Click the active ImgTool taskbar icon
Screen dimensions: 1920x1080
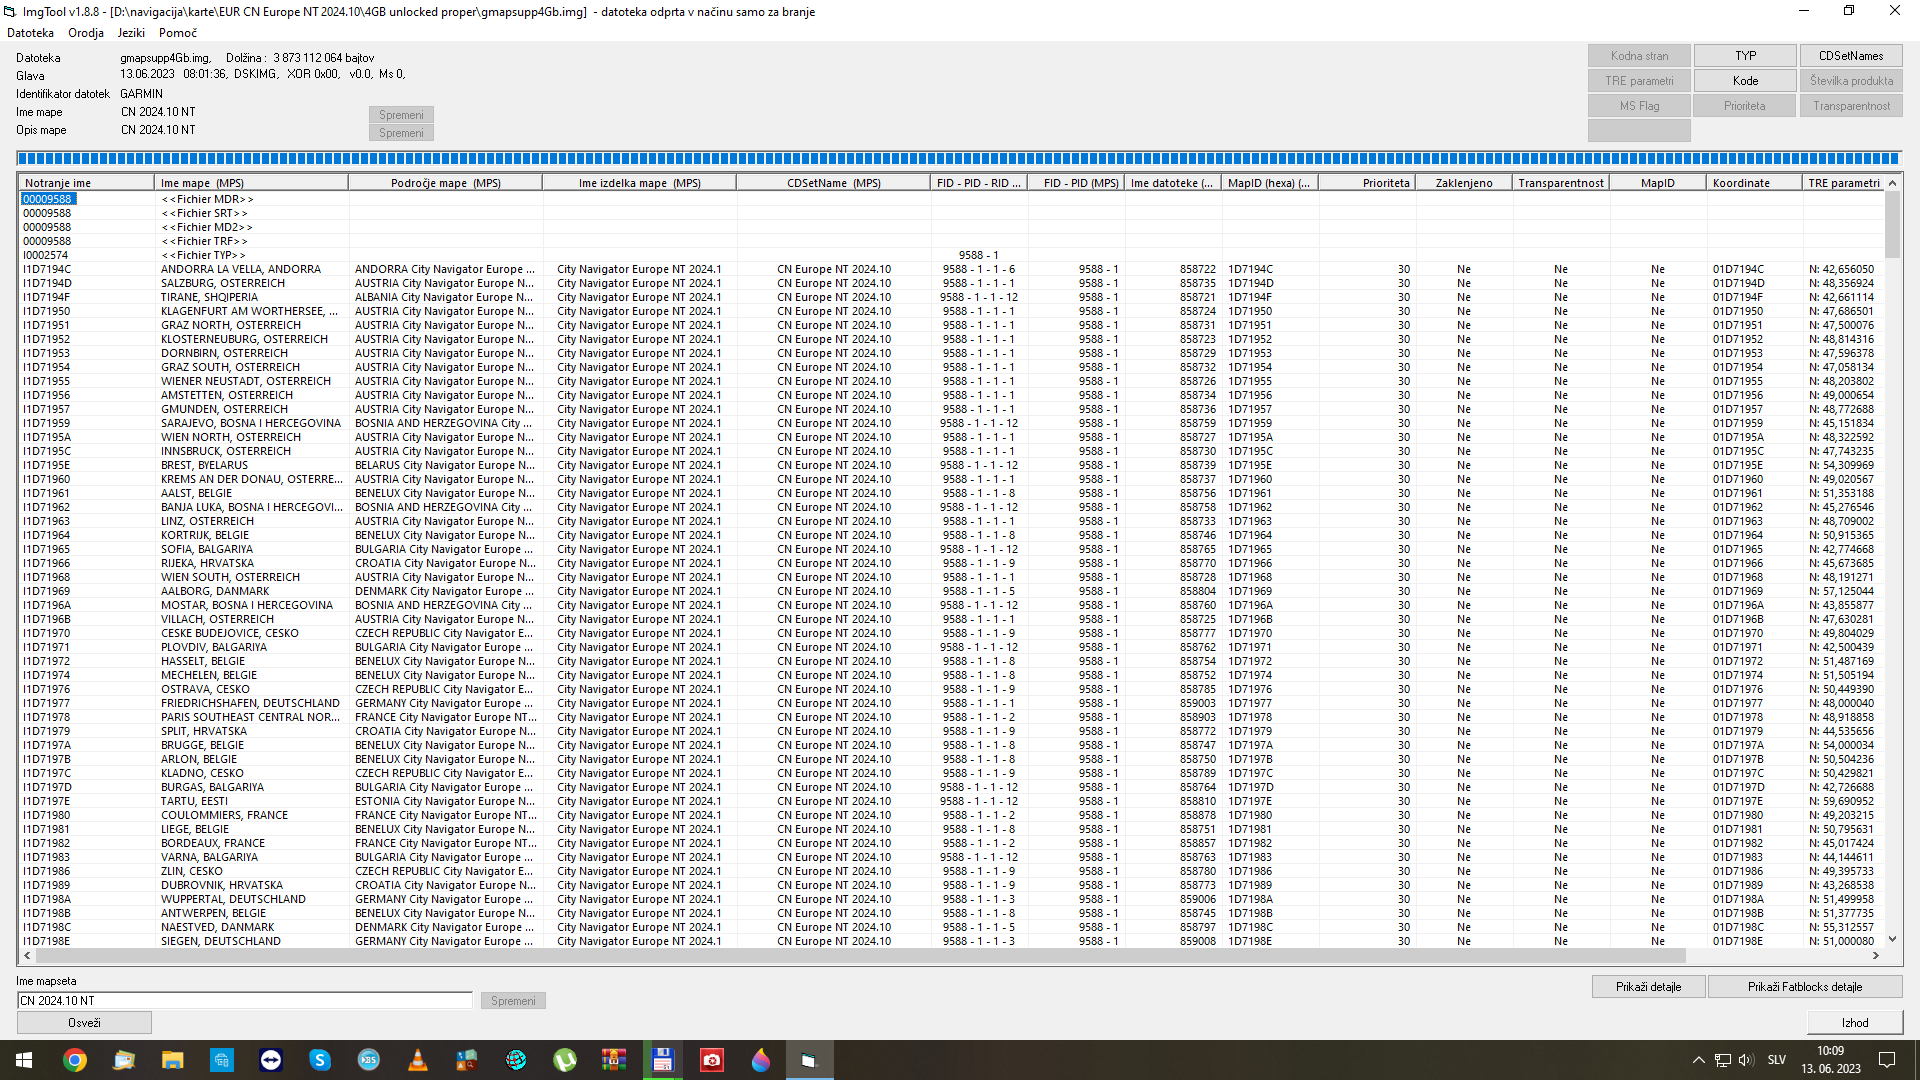point(810,1060)
